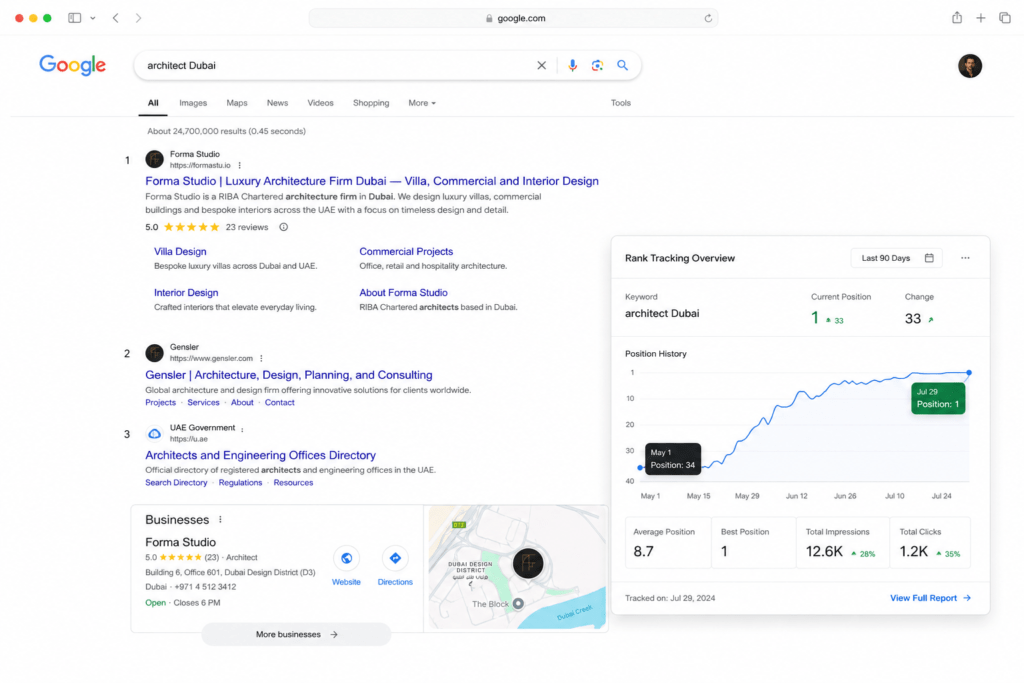Open the Villa Design sitelink
The width and height of the screenshot is (1024, 683).
(x=180, y=251)
